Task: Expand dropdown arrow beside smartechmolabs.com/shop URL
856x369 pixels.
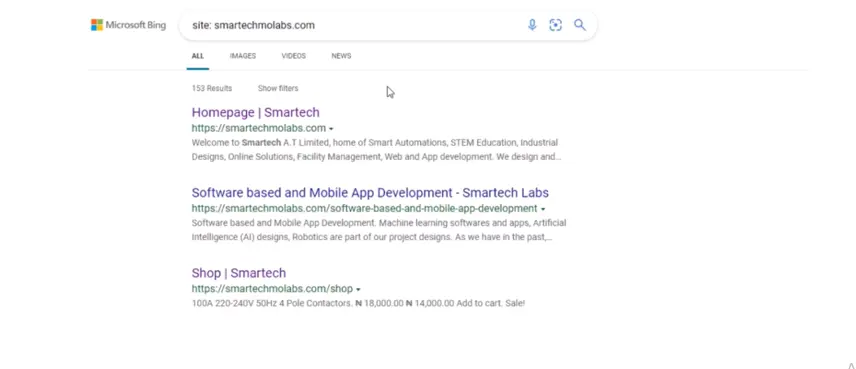Action: click(358, 289)
